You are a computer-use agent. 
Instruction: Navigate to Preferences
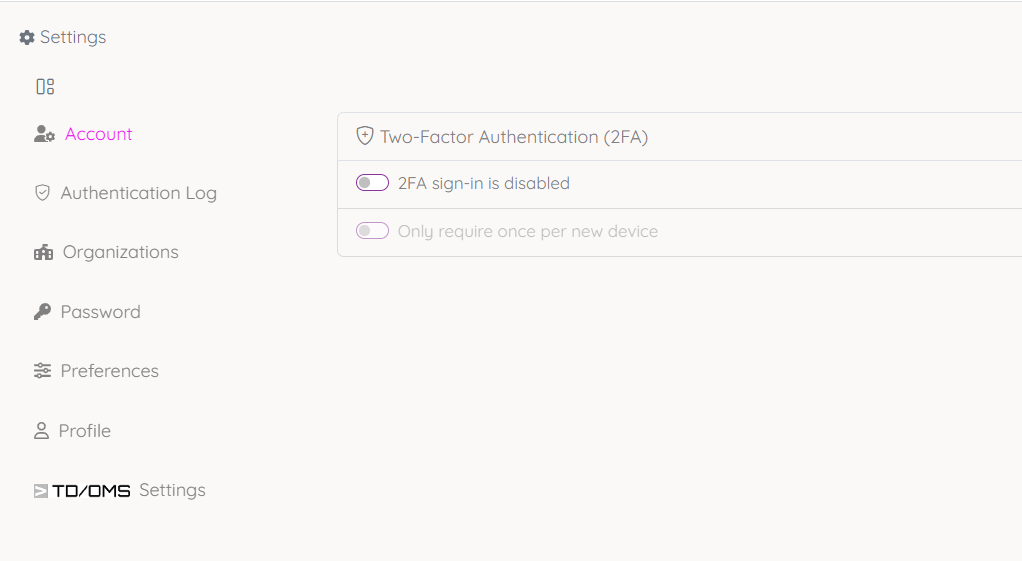109,371
